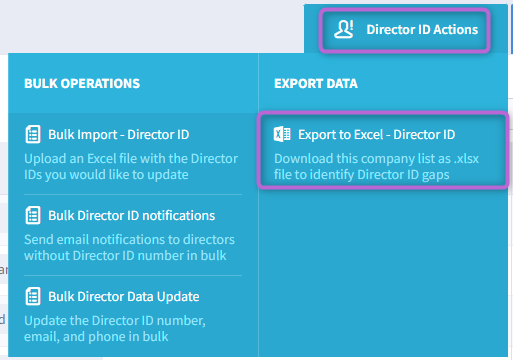Click the BULK OPERATIONS column heading

tap(82, 83)
